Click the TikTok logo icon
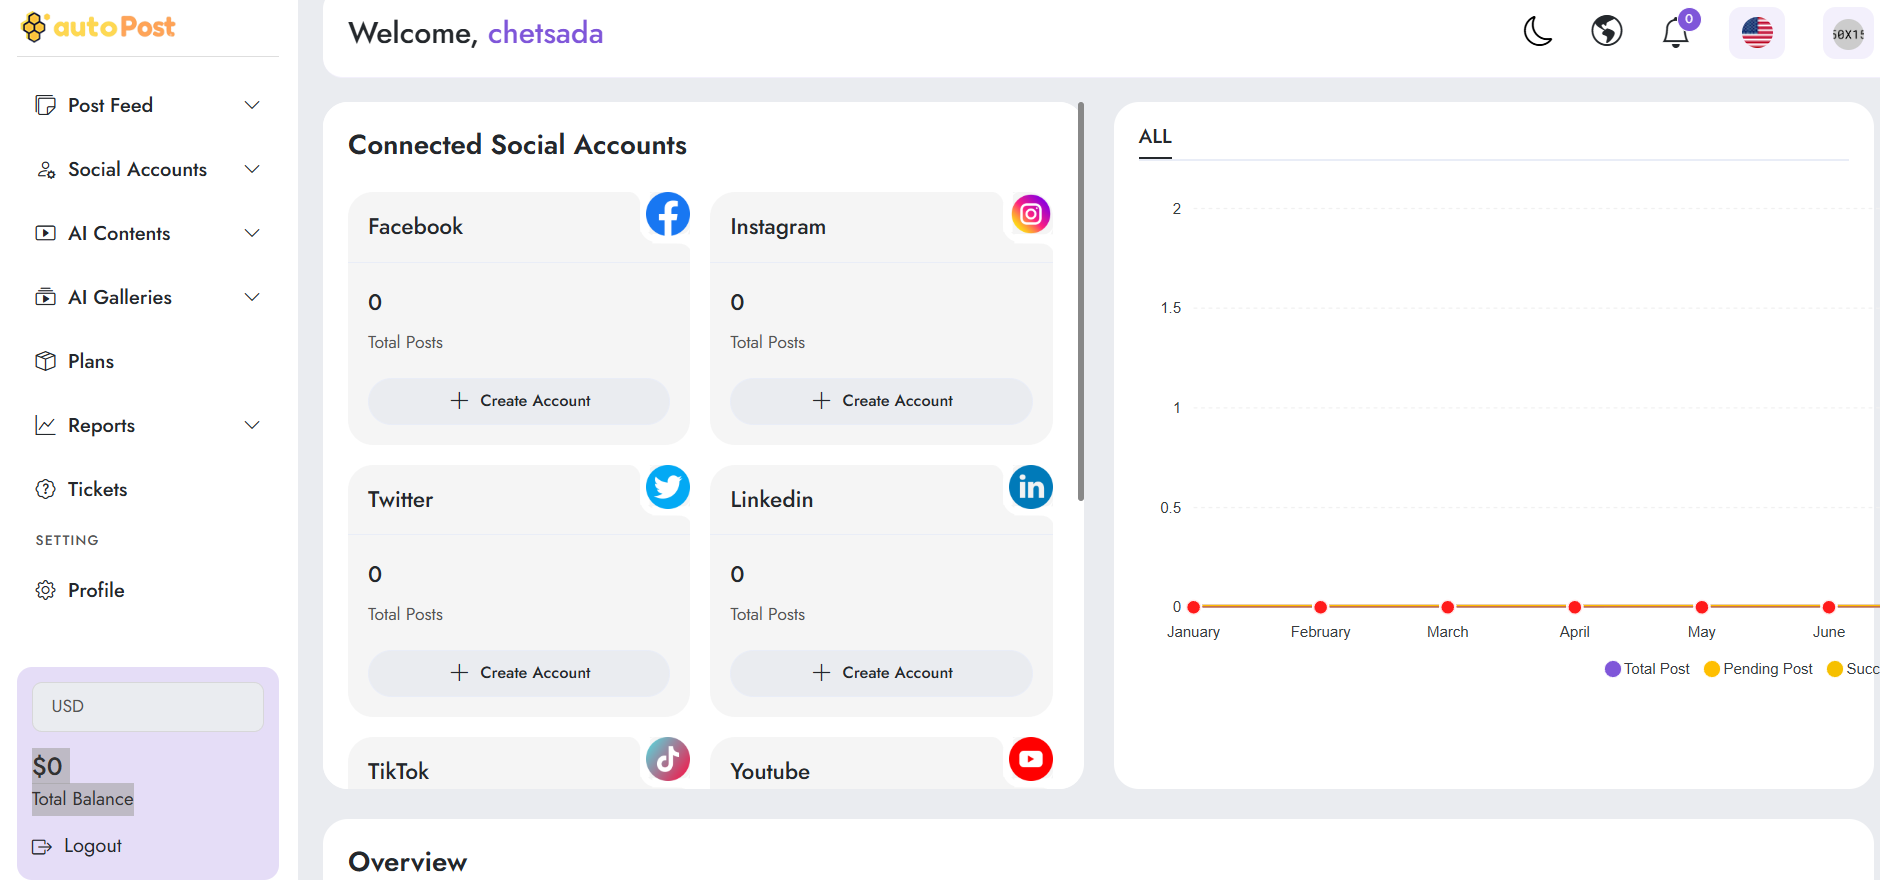This screenshot has height=880, width=1880. pyautogui.click(x=668, y=759)
